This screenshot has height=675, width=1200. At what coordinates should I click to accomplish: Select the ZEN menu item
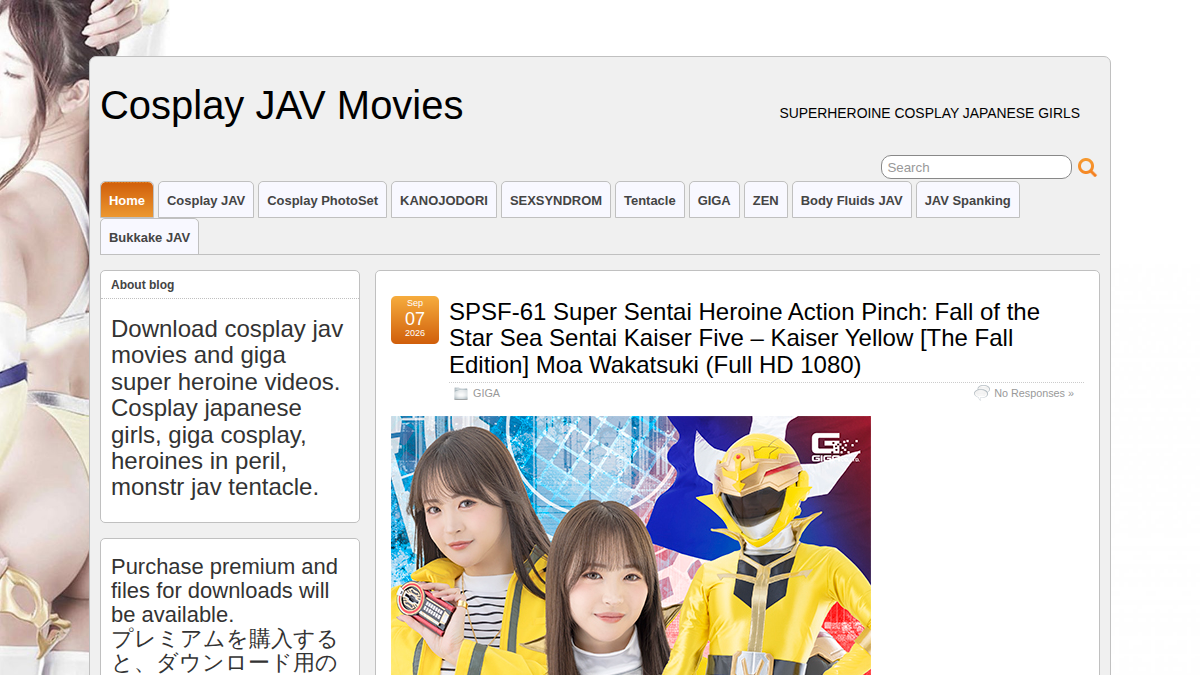coord(766,200)
